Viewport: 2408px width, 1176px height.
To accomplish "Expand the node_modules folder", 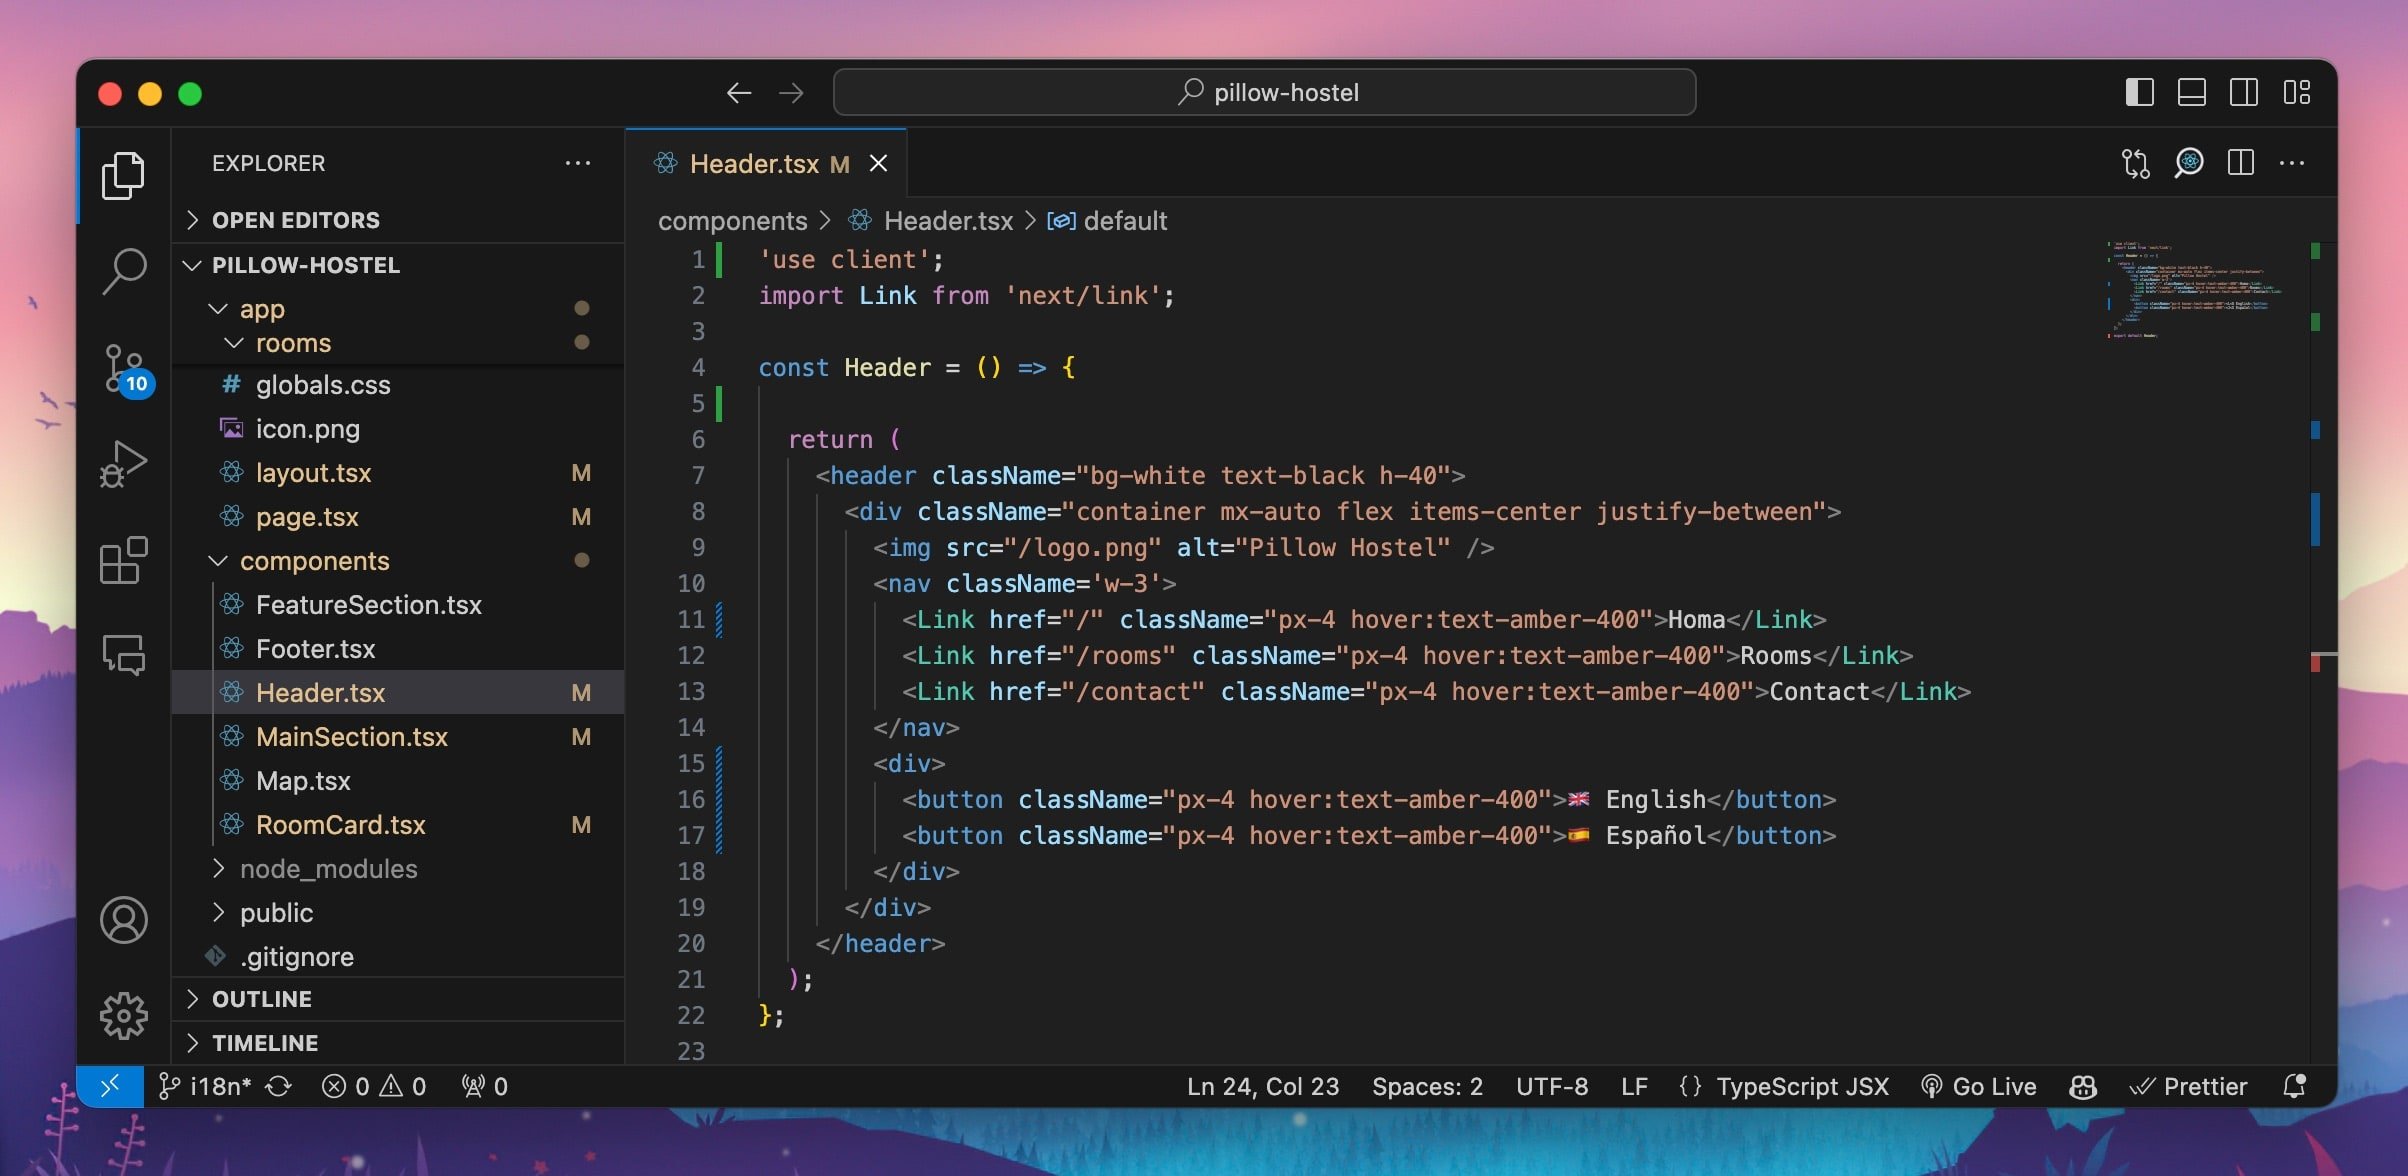I will (x=398, y=869).
